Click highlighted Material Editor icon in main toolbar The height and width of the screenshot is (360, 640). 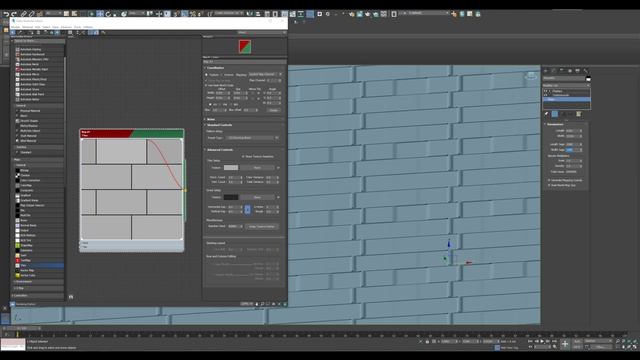click(310, 14)
